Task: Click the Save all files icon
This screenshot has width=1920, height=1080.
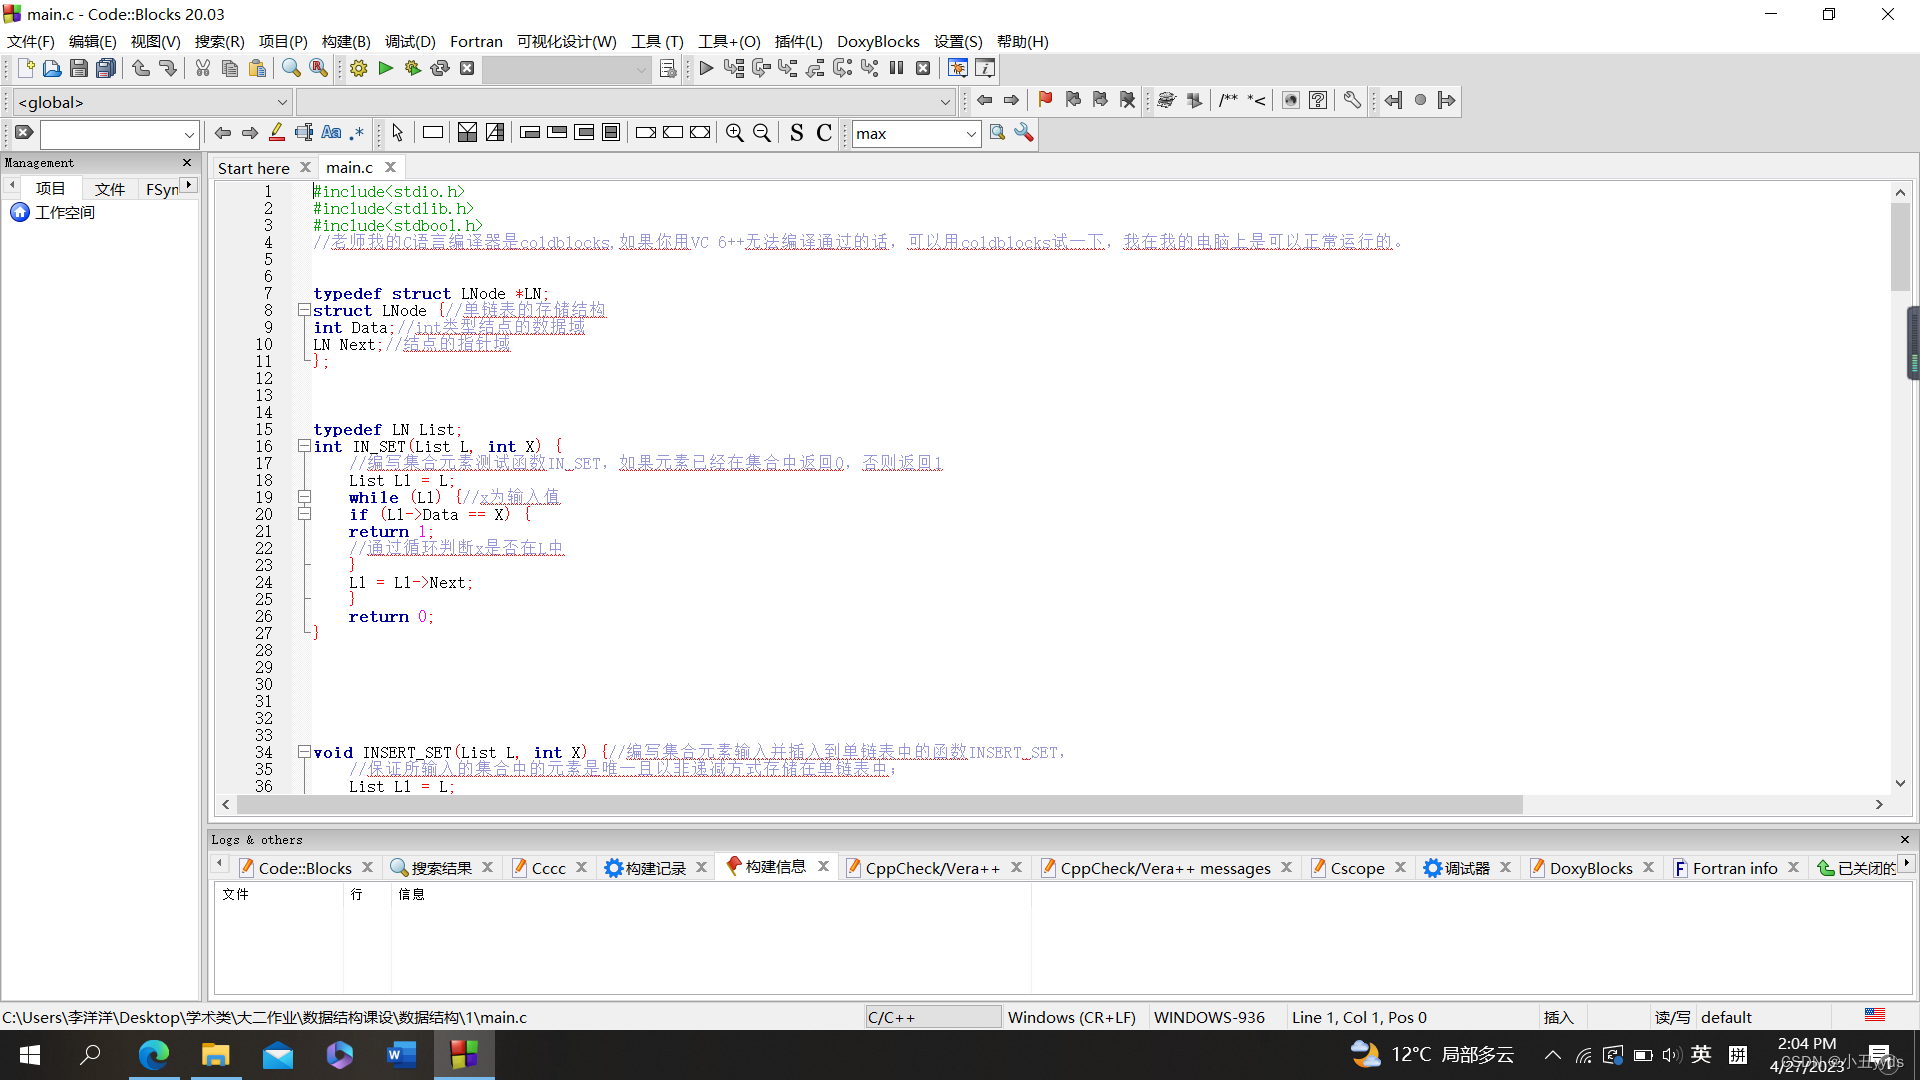Action: [106, 69]
